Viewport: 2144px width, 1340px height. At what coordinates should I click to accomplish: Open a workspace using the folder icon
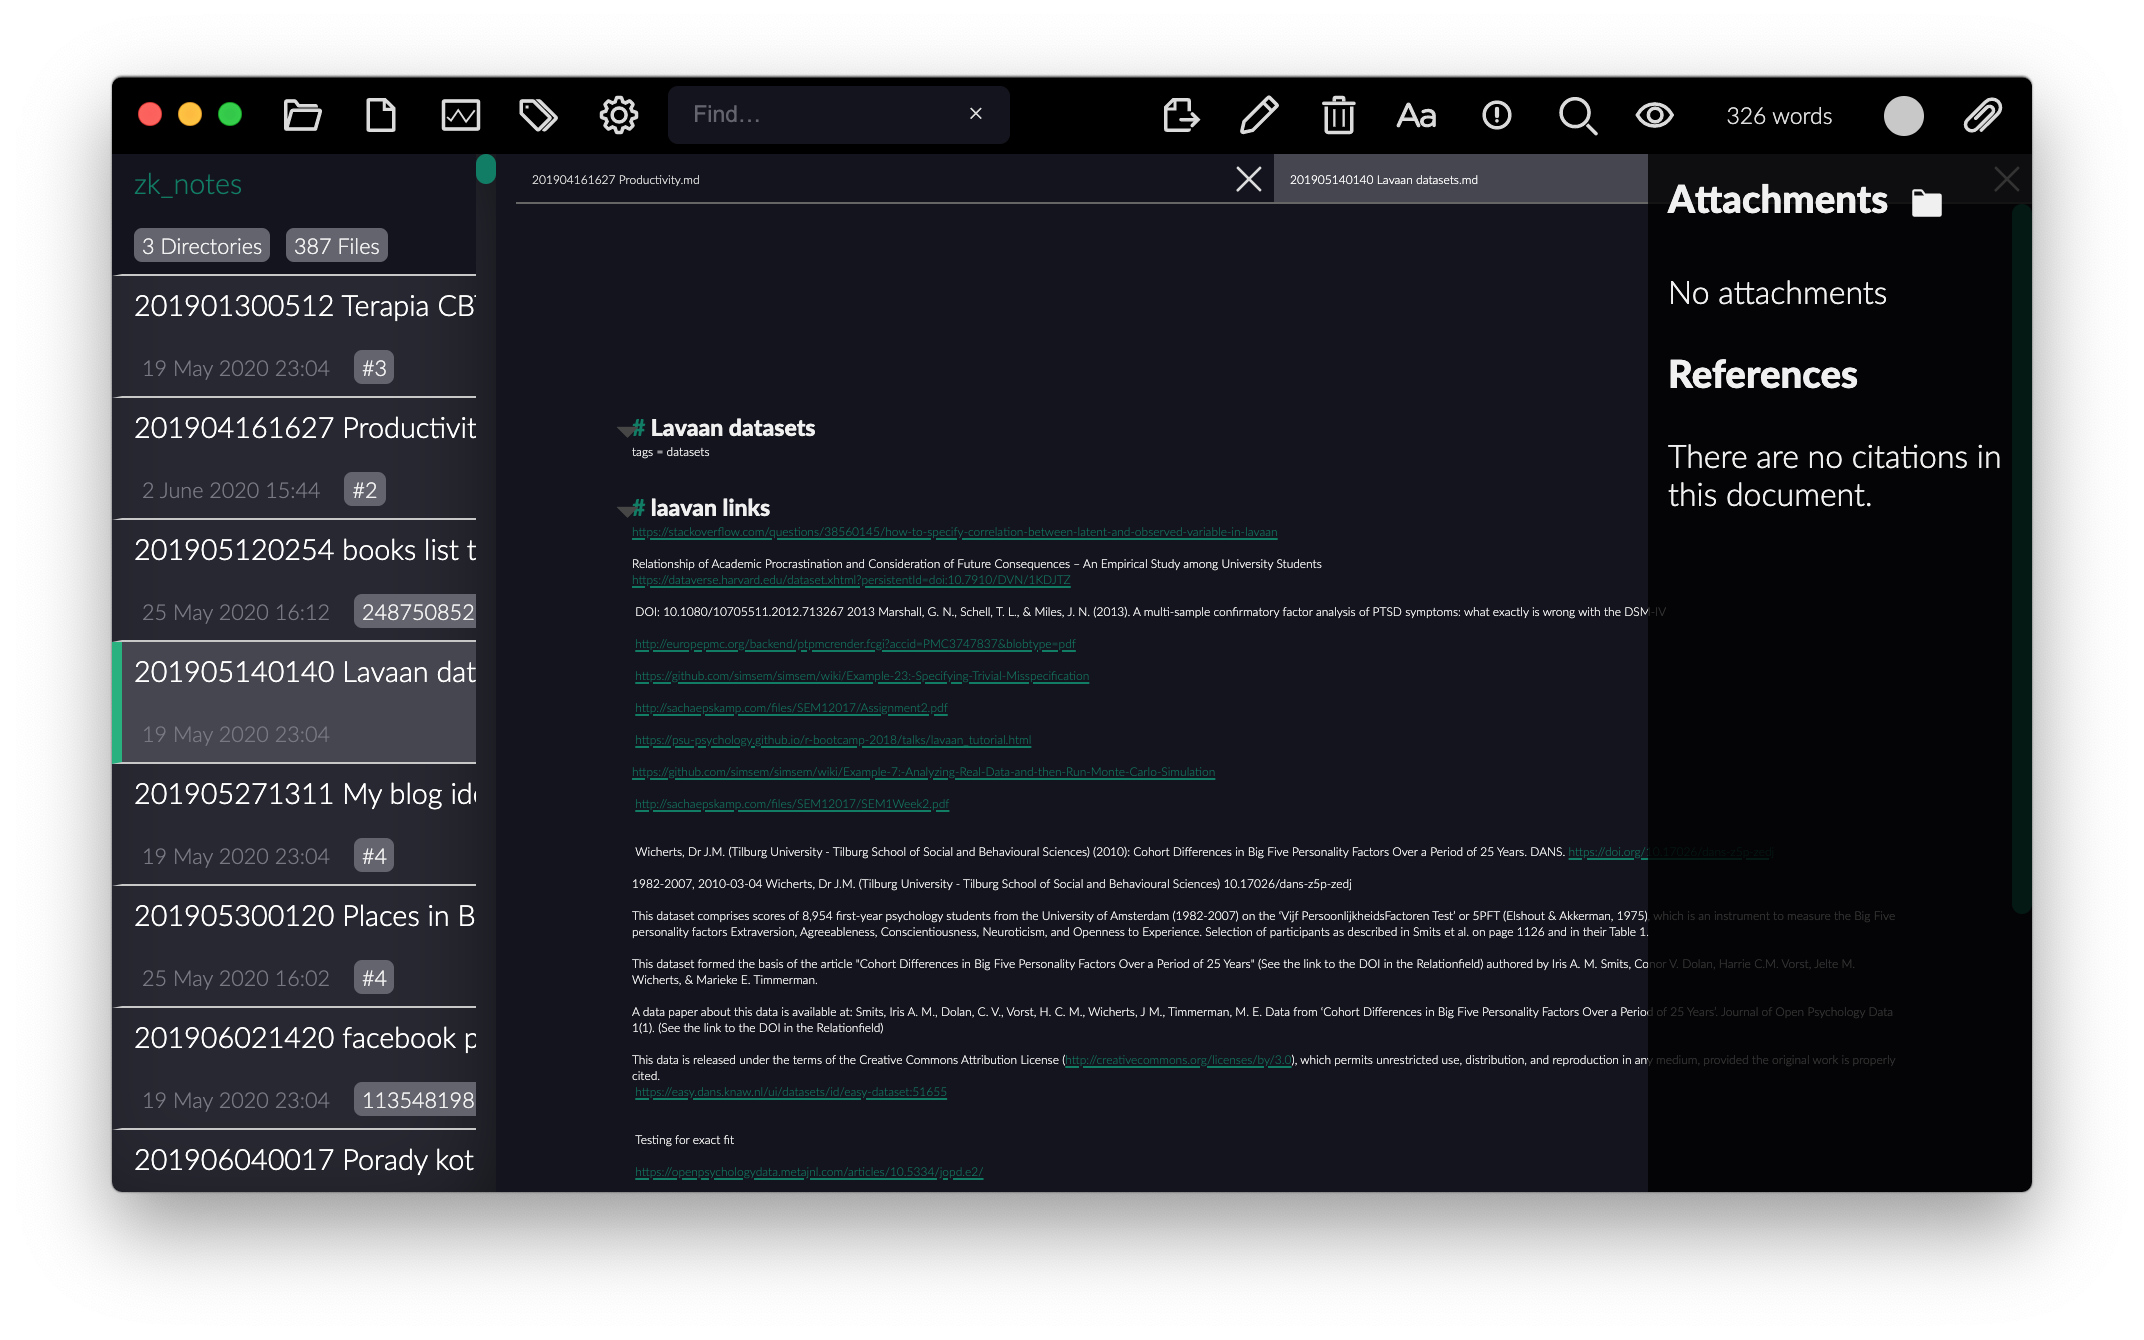point(302,115)
